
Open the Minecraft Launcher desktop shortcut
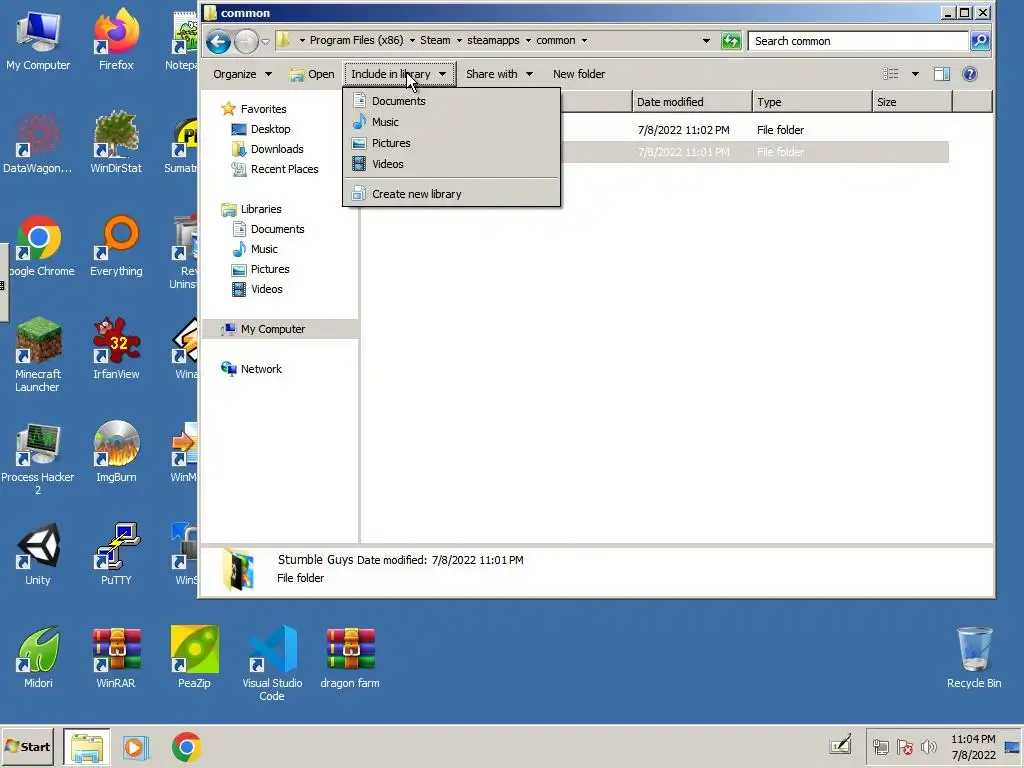(38, 355)
